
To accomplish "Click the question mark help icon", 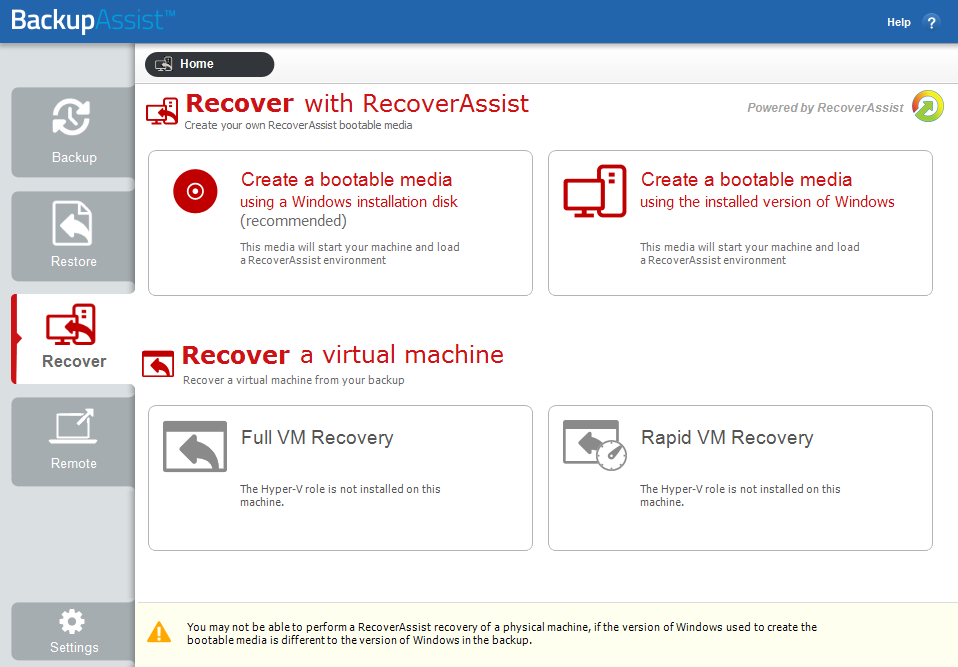I will point(931,23).
